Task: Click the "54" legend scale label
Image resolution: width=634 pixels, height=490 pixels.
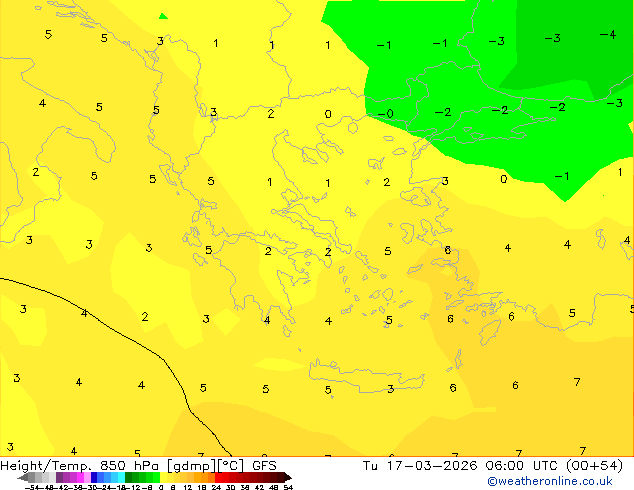Action: tap(288, 487)
